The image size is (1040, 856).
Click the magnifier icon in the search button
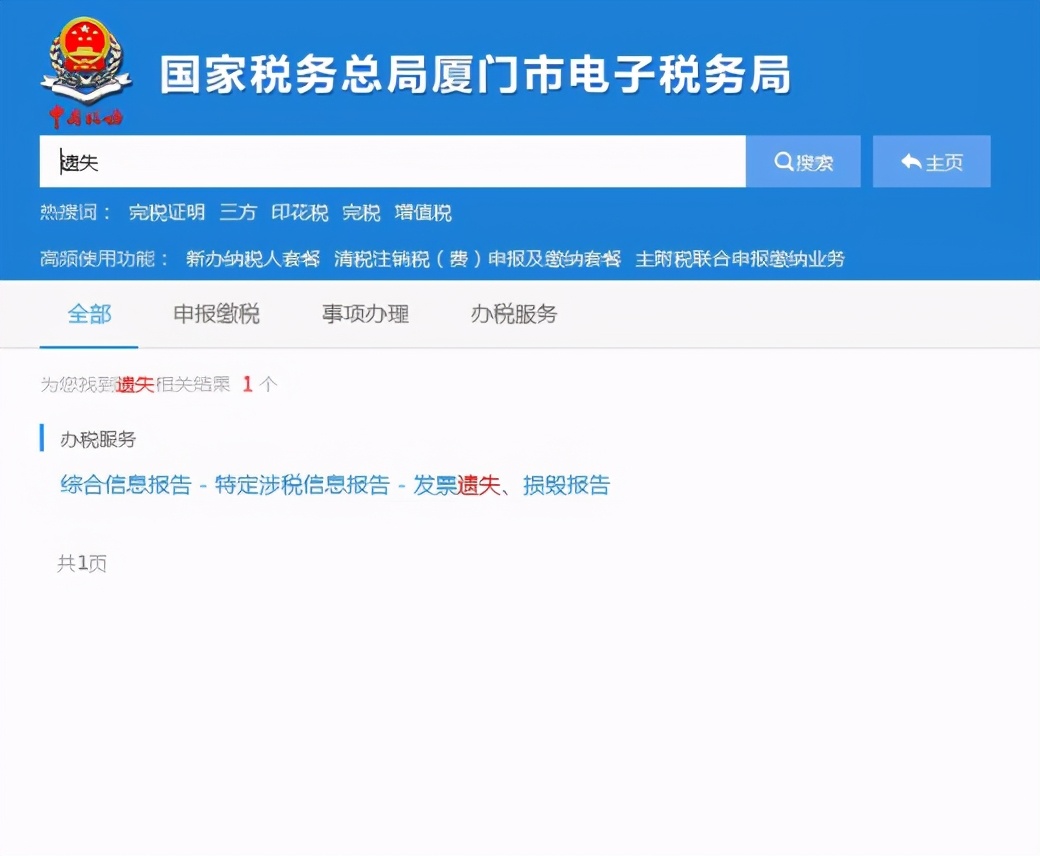coord(783,162)
